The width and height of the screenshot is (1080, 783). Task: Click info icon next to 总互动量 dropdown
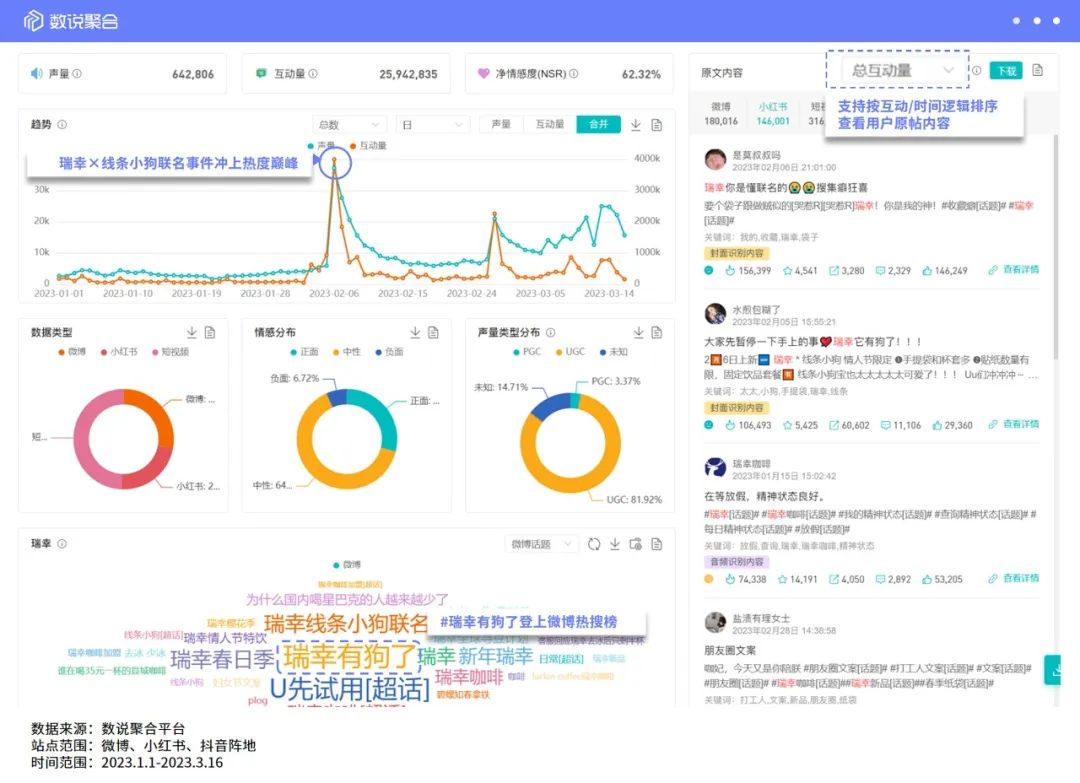pyautogui.click(x=977, y=71)
